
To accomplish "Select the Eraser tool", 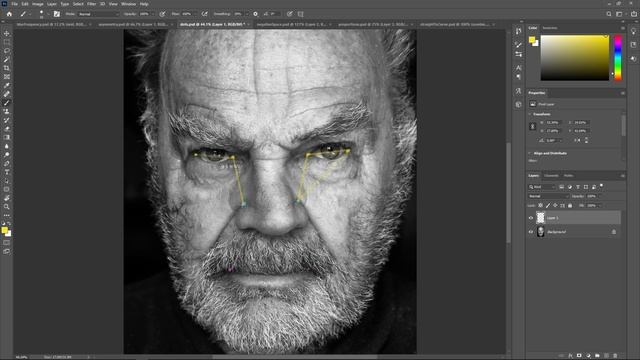I will (7, 129).
